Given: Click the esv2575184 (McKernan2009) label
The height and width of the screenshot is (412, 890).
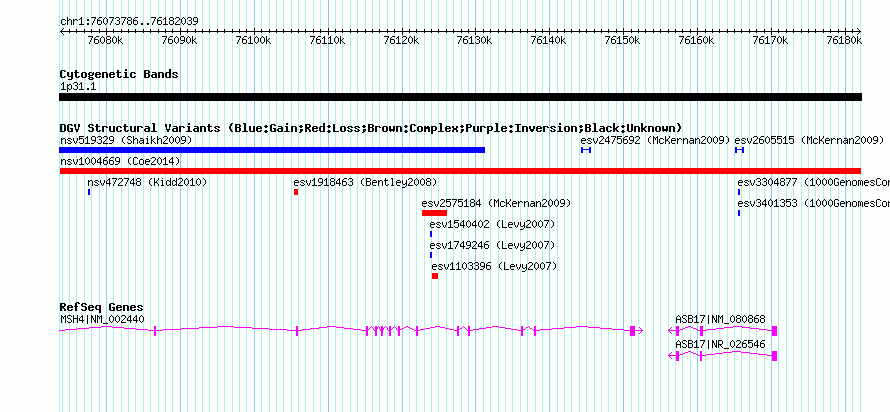Looking at the screenshot, I should pos(496,203).
